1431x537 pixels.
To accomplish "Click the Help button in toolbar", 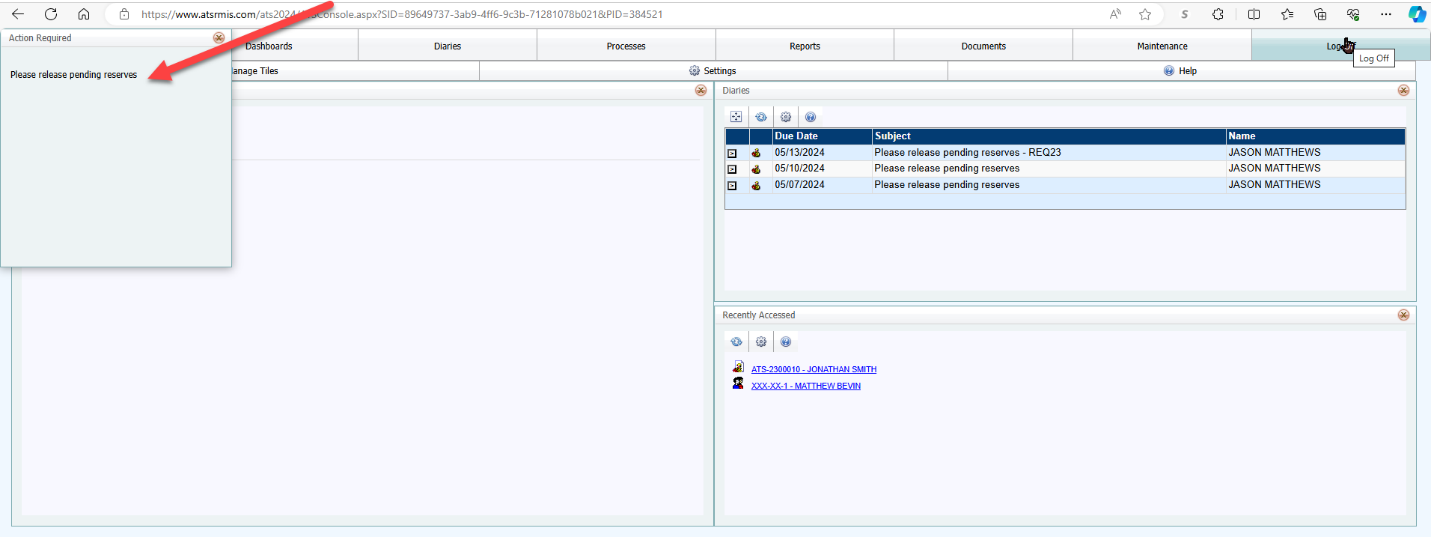I will pyautogui.click(x=1180, y=71).
